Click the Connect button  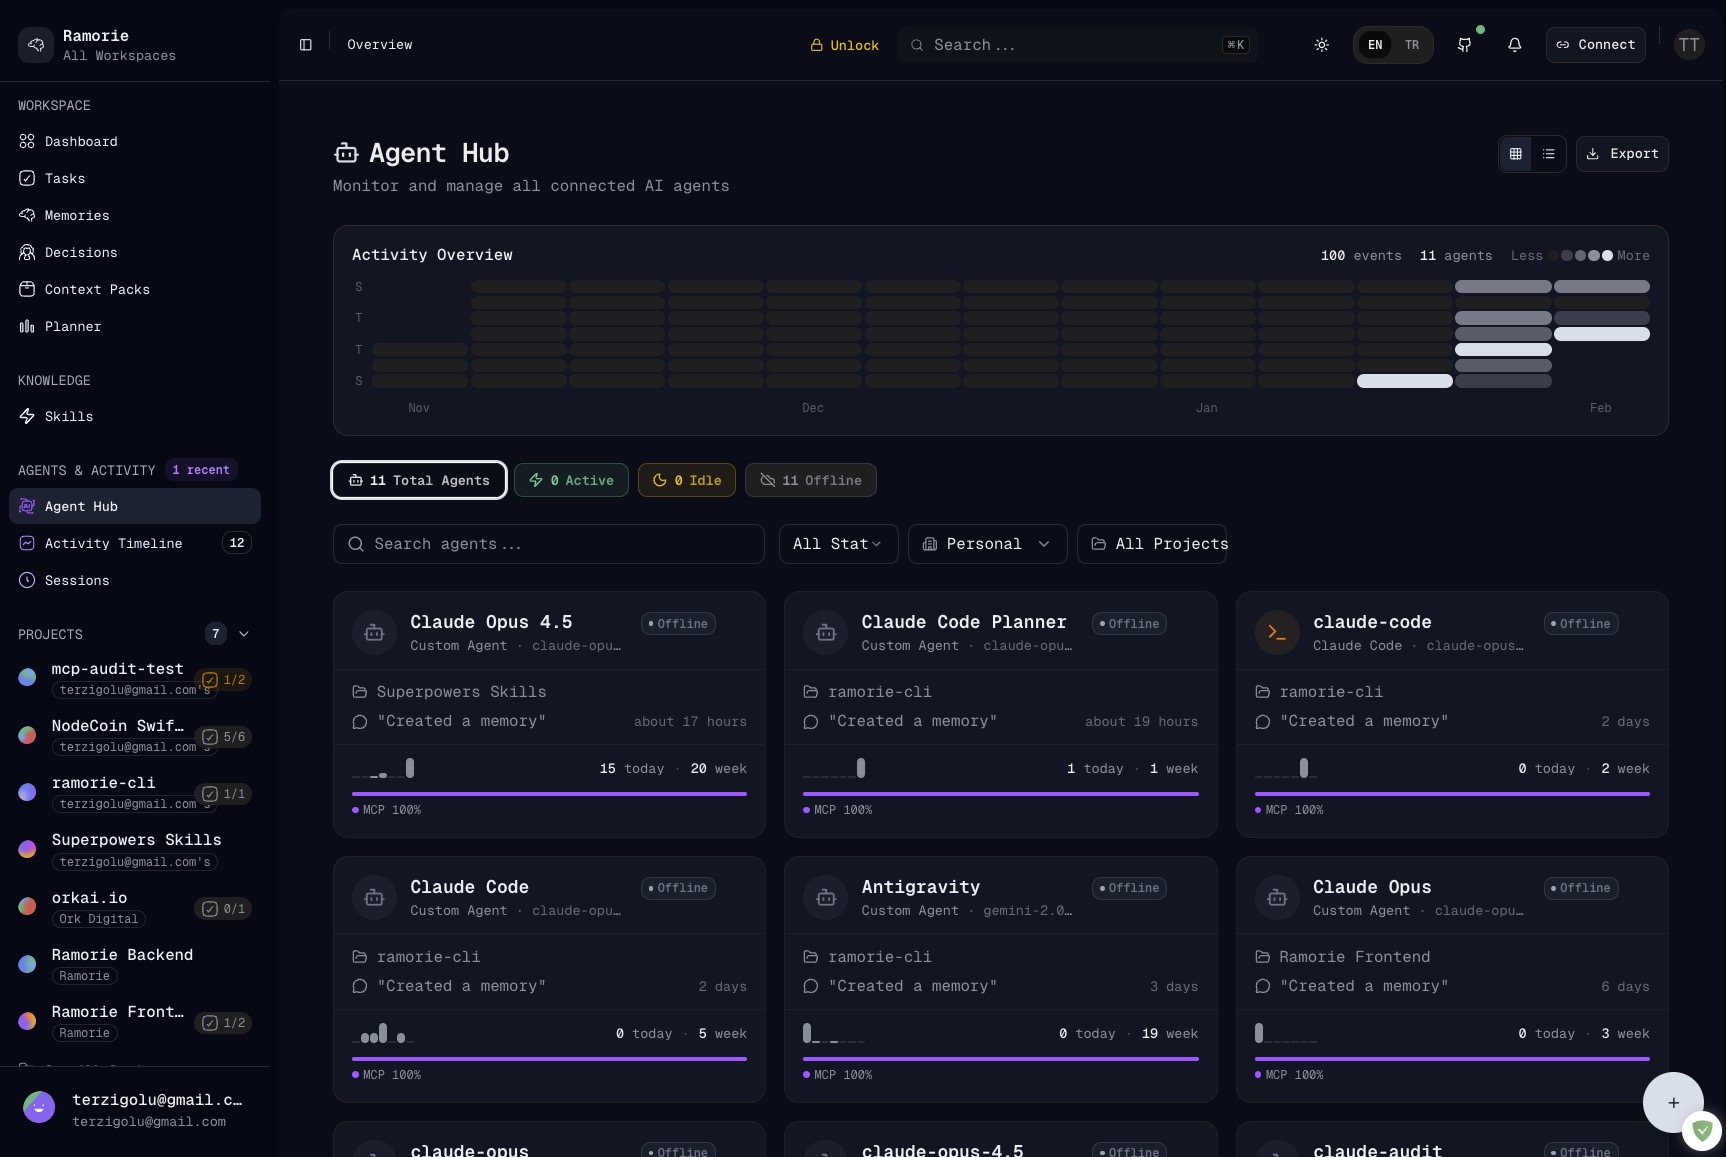tap(1595, 45)
